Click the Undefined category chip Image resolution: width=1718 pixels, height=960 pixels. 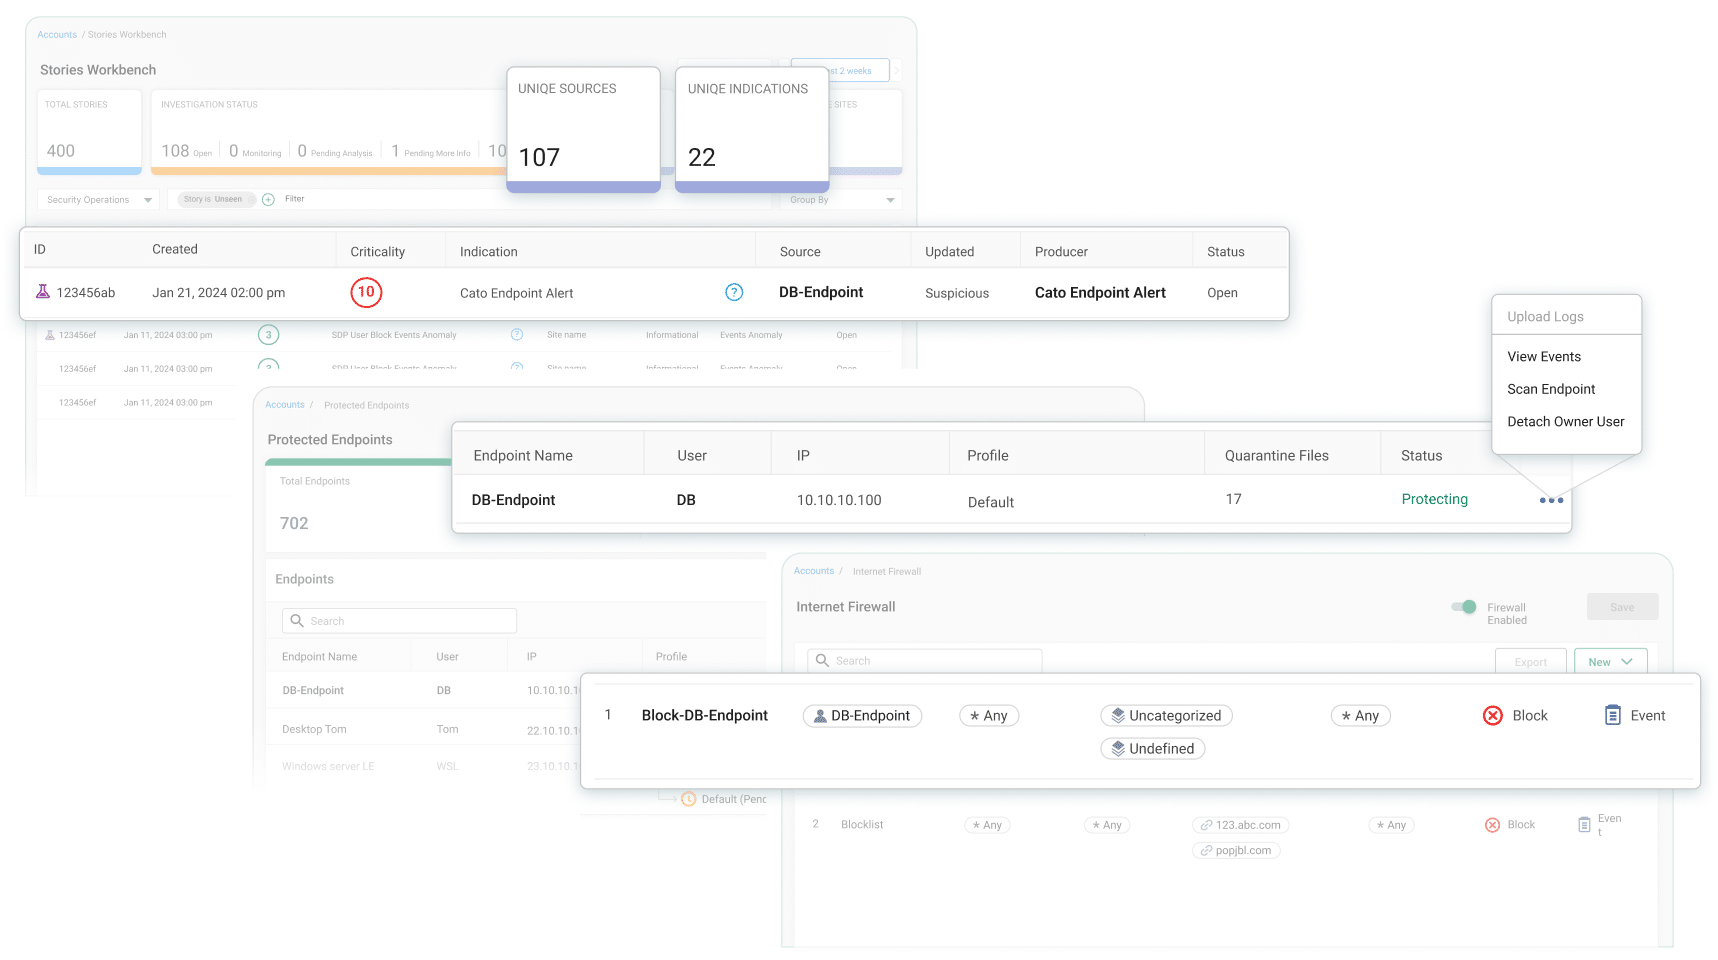[1153, 748]
